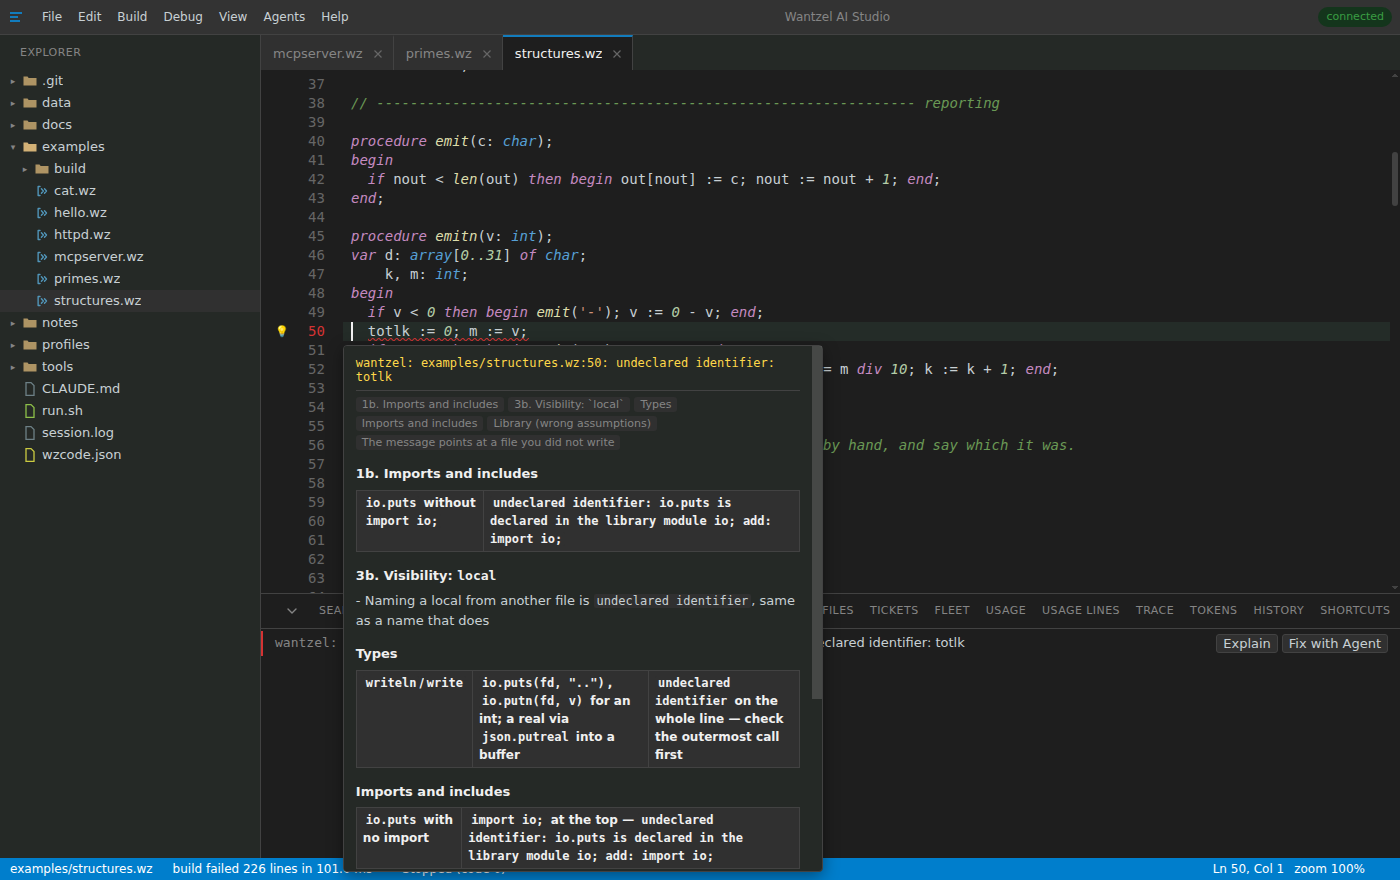The width and height of the screenshot is (1400, 880).
Task: Click the connected status badge
Action: pos(1355,16)
